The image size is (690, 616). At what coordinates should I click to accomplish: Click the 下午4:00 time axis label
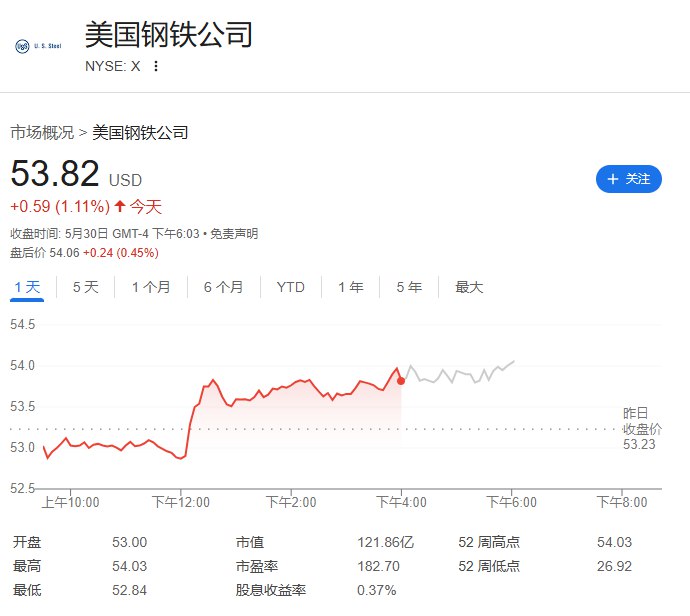pyautogui.click(x=401, y=502)
